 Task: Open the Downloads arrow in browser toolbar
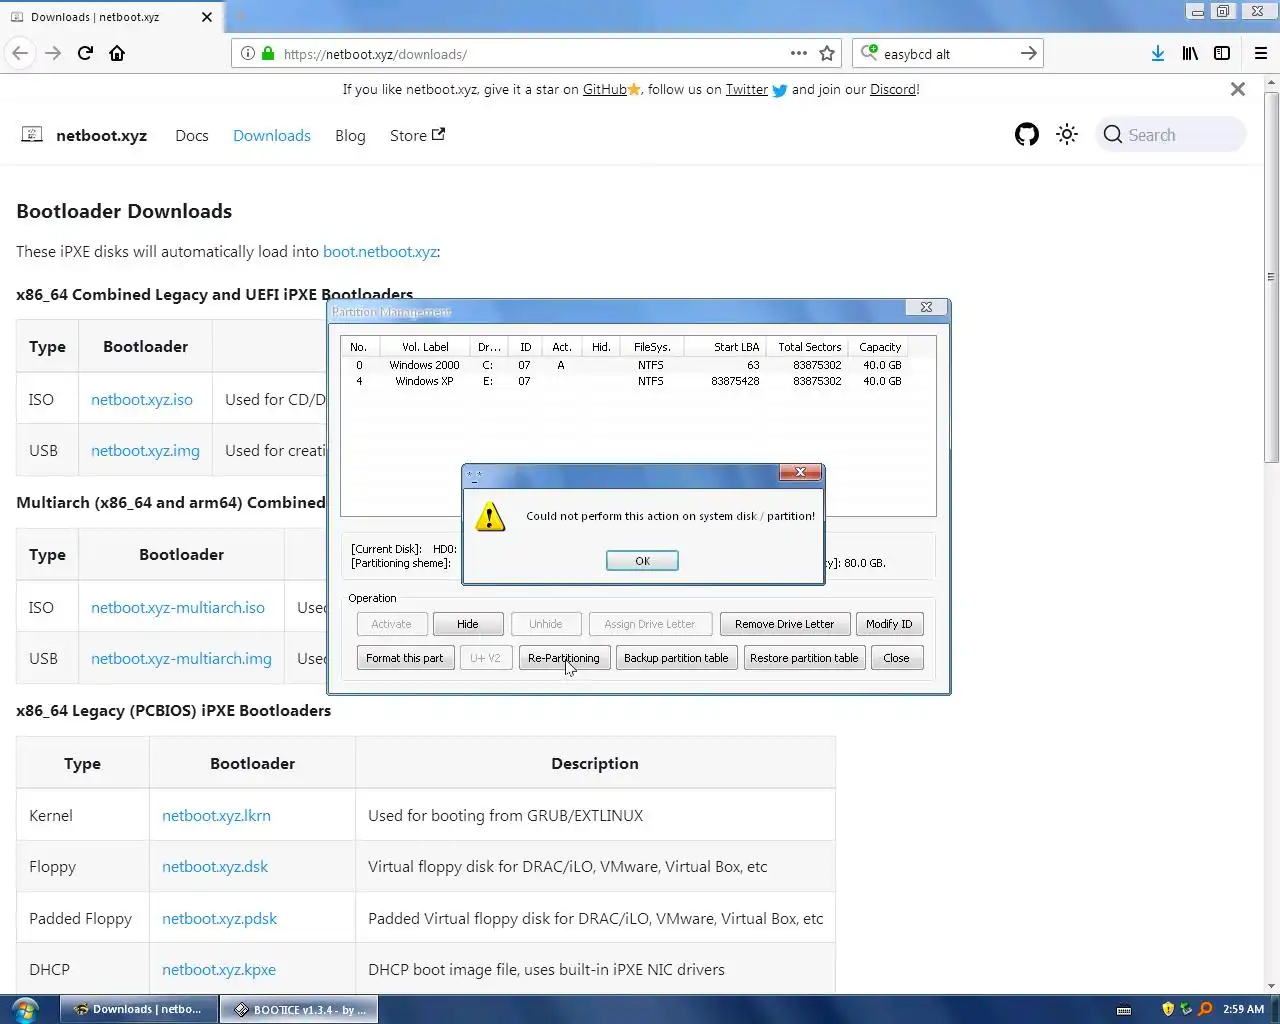point(1157,53)
